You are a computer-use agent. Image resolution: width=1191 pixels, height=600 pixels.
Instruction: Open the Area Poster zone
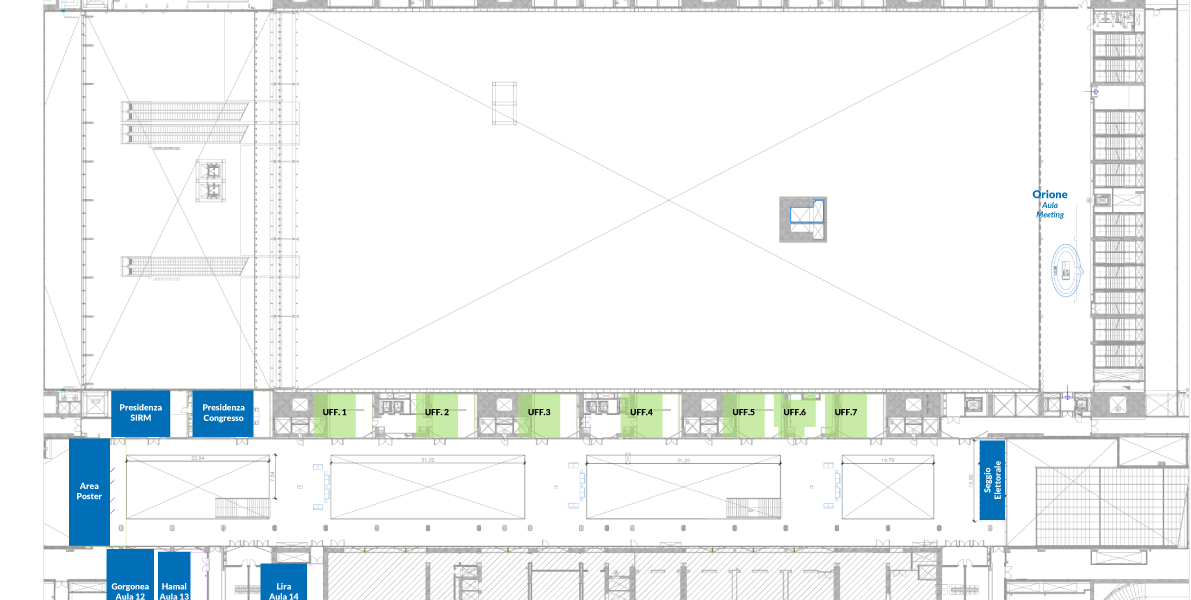[x=89, y=491]
